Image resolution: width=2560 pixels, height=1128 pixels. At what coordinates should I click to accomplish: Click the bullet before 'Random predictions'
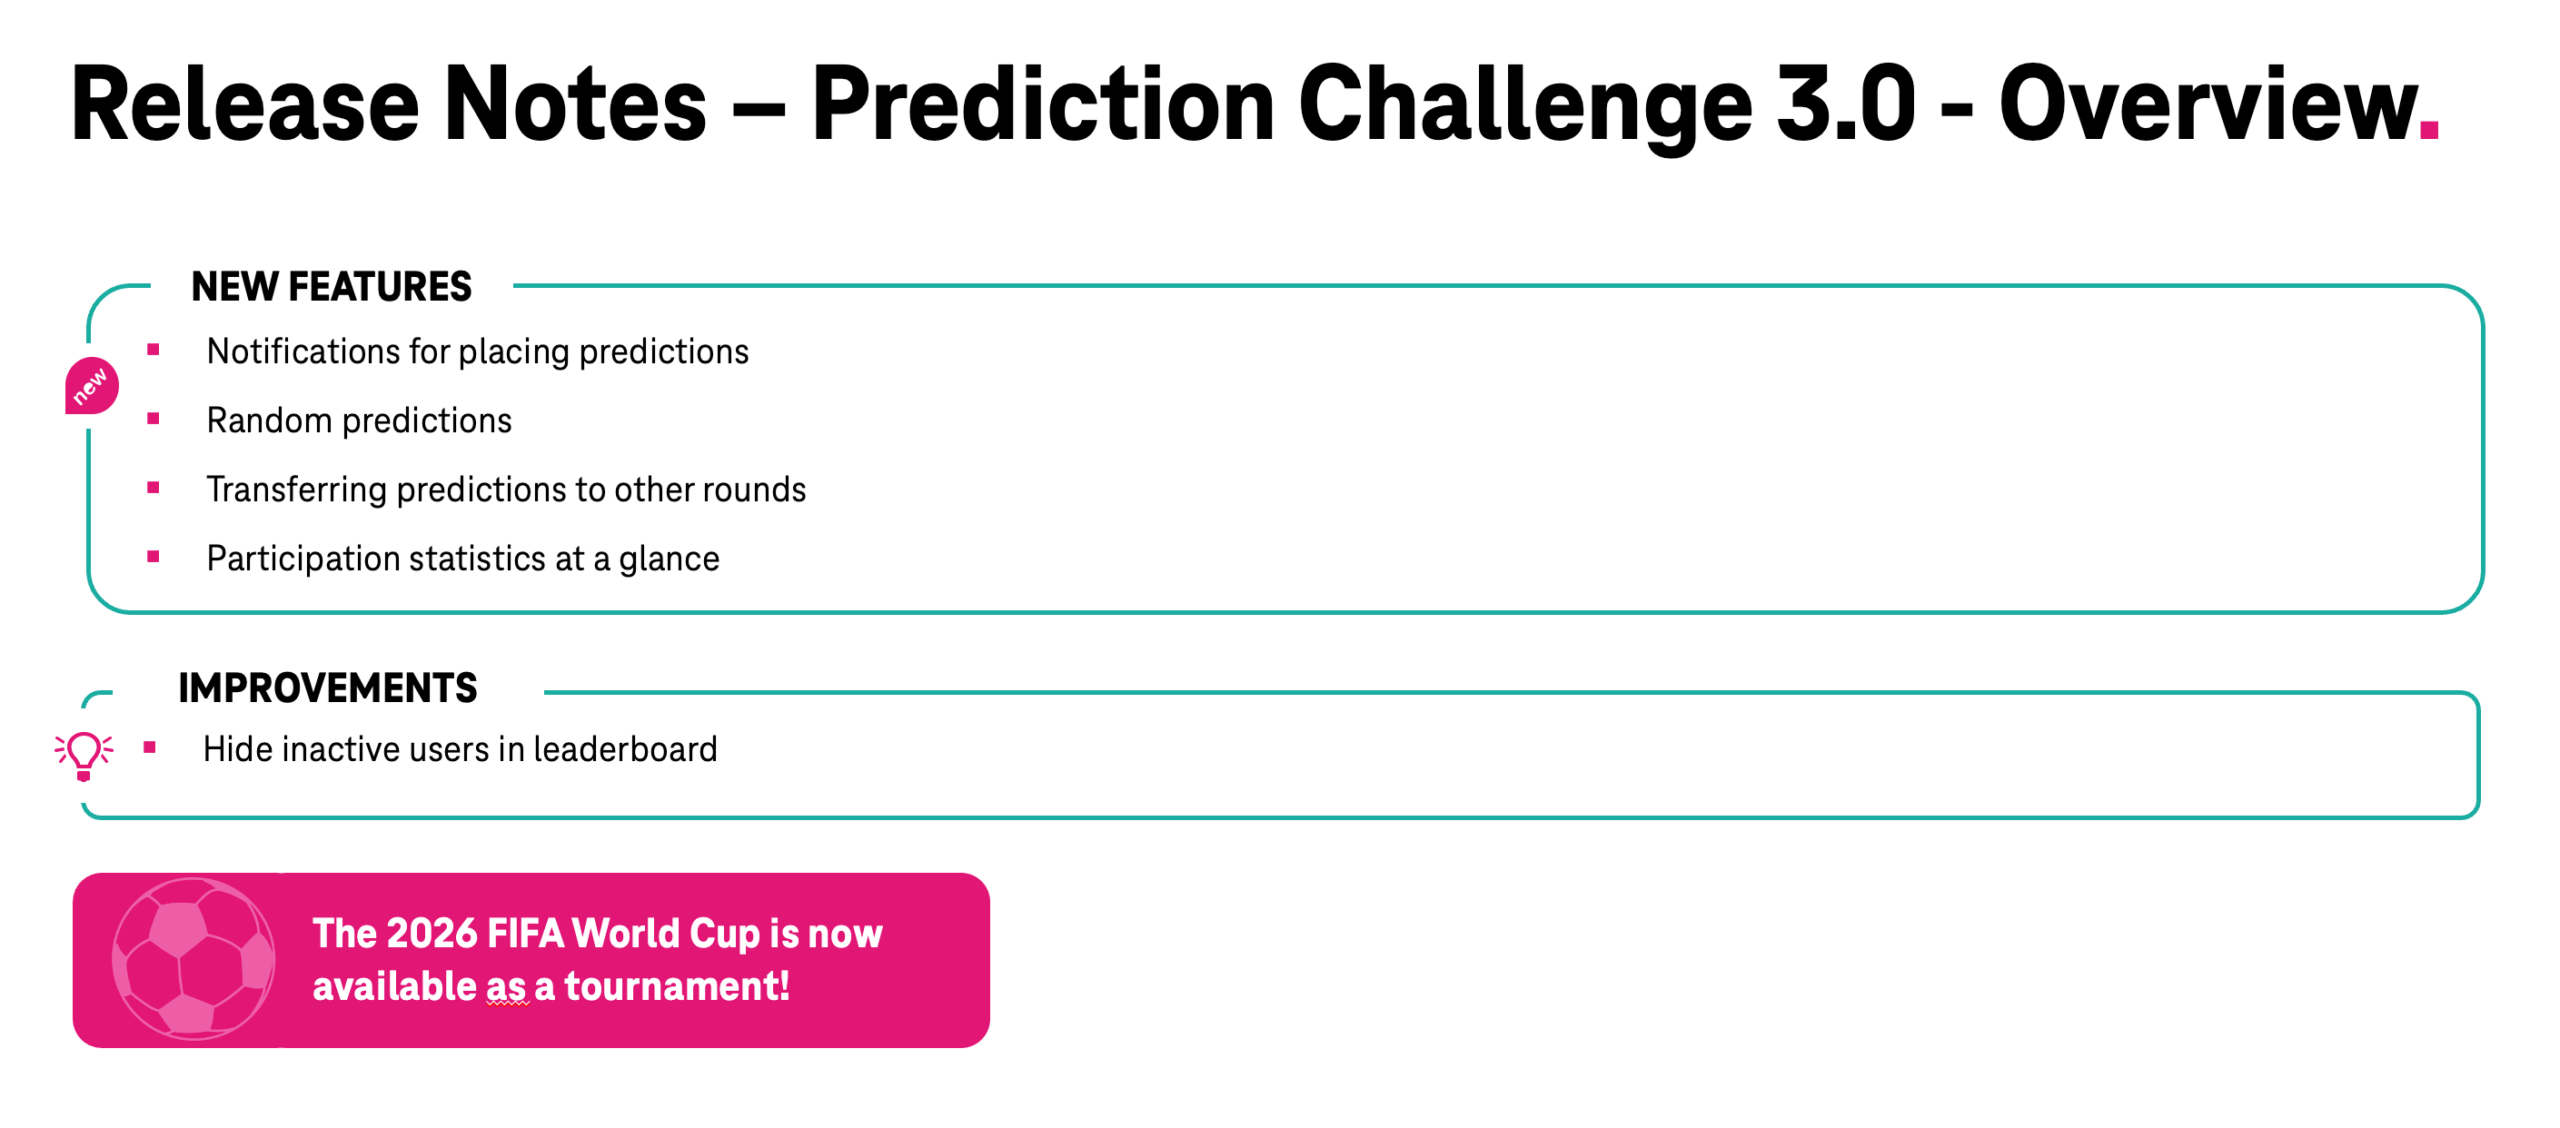[x=153, y=418]
